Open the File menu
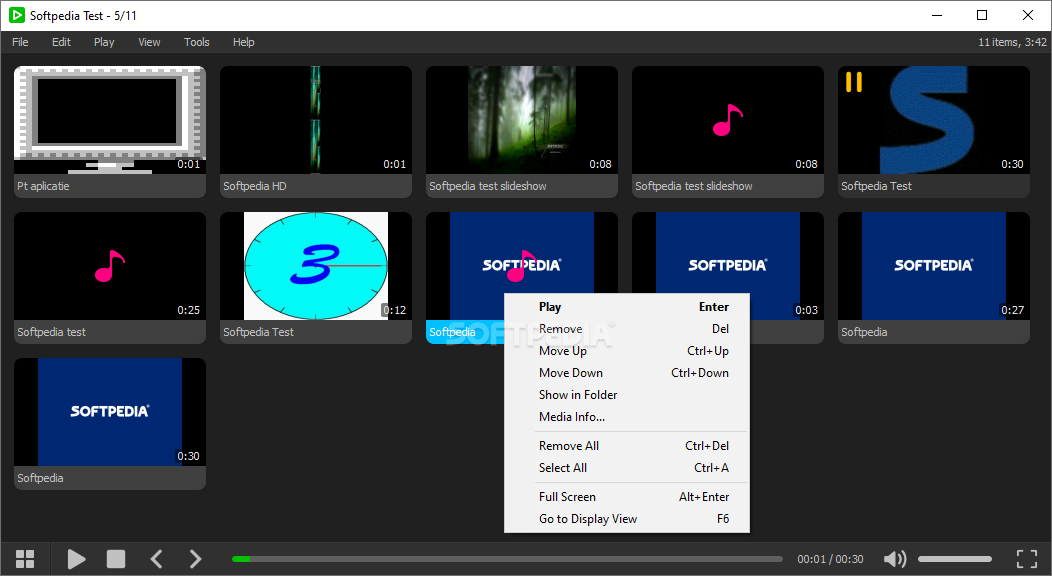 20,42
